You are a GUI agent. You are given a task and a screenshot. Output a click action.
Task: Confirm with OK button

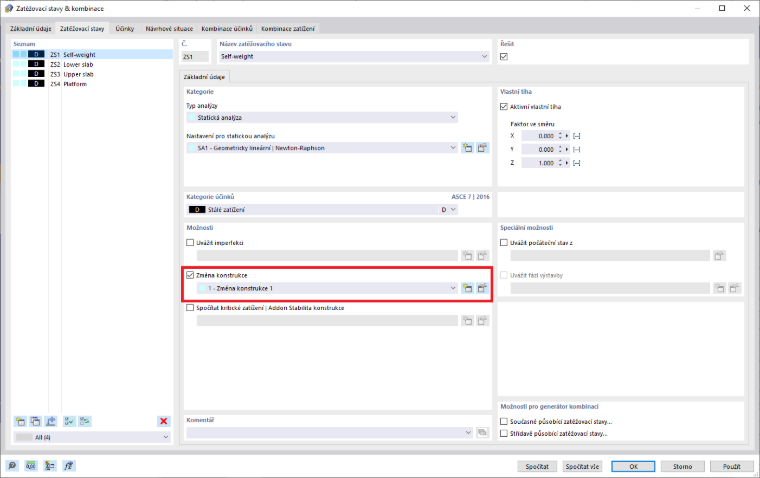pos(633,466)
